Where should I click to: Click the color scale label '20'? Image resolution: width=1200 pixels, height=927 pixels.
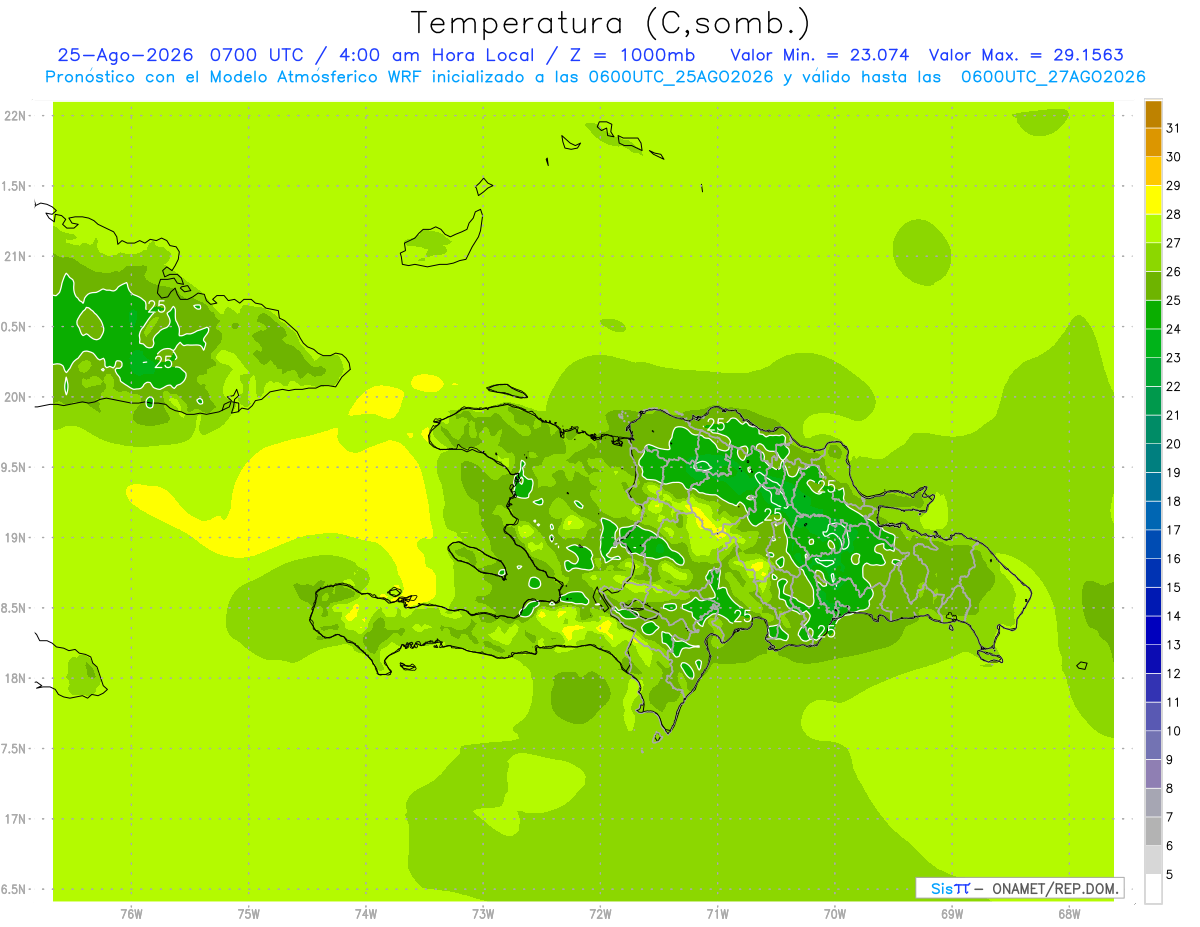click(x=1173, y=444)
